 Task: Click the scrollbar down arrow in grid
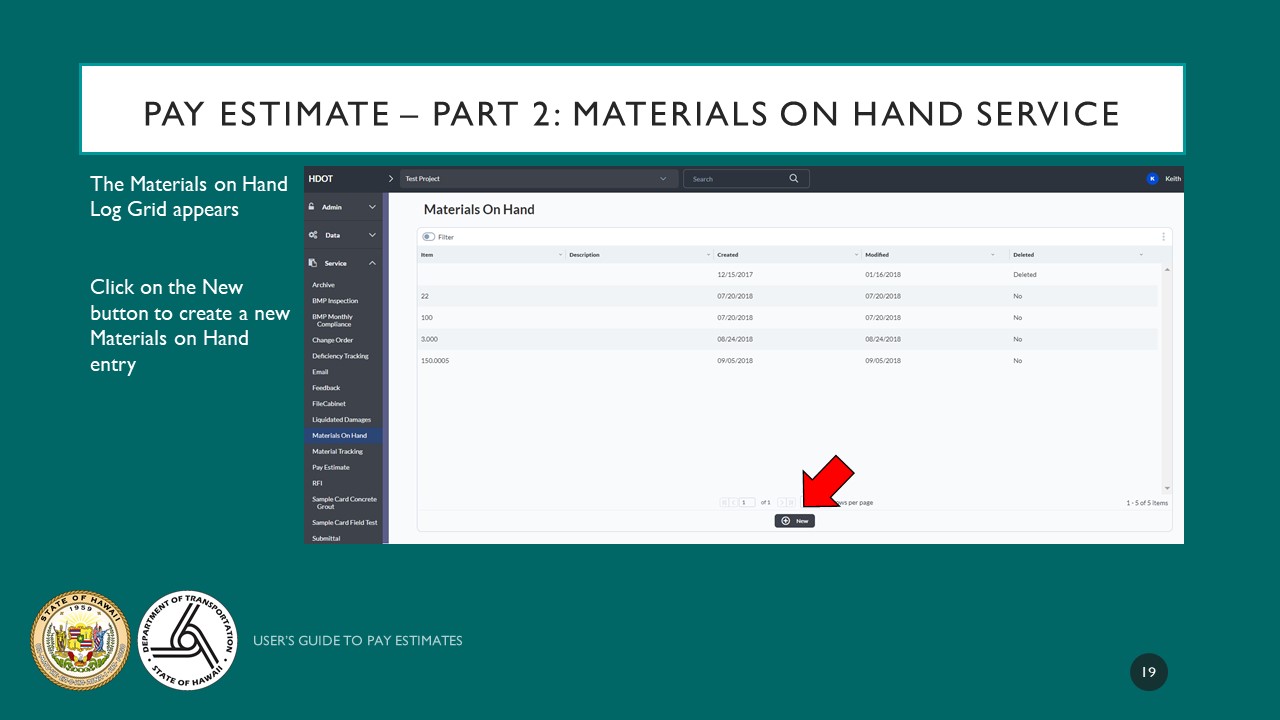click(x=1167, y=488)
